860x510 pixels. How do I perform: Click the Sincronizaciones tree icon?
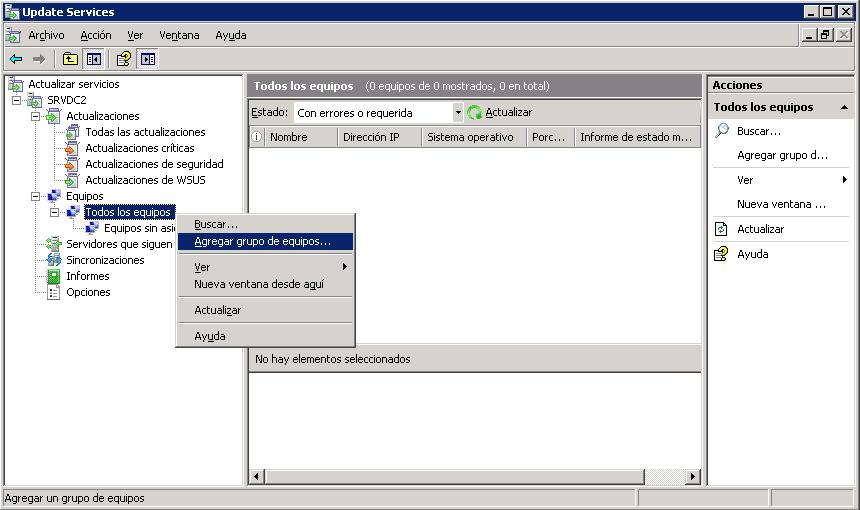click(x=54, y=260)
